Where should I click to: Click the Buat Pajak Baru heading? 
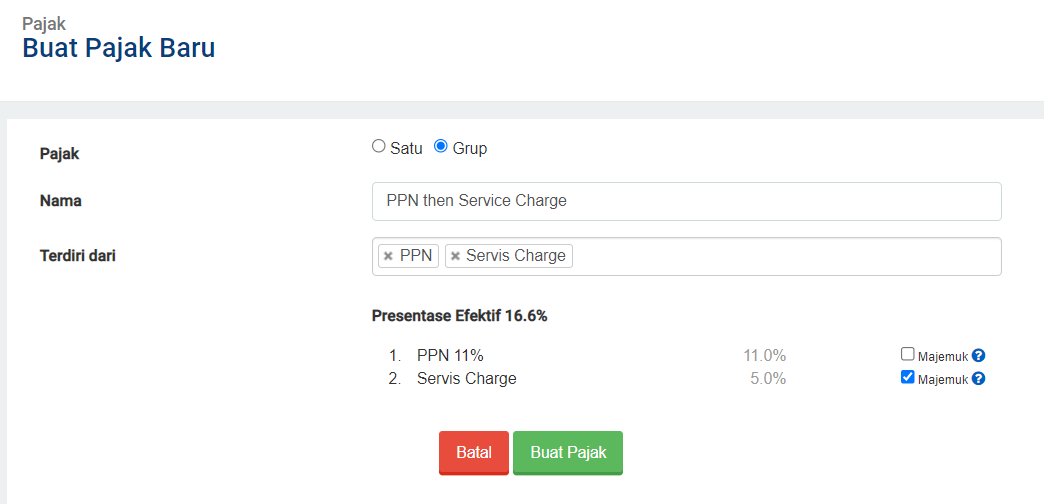119,49
